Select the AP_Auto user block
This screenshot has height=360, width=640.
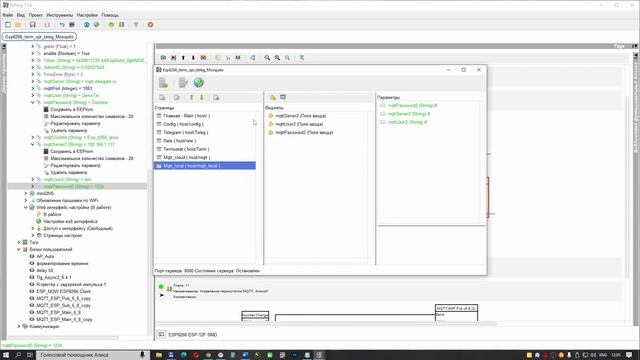coord(45,256)
